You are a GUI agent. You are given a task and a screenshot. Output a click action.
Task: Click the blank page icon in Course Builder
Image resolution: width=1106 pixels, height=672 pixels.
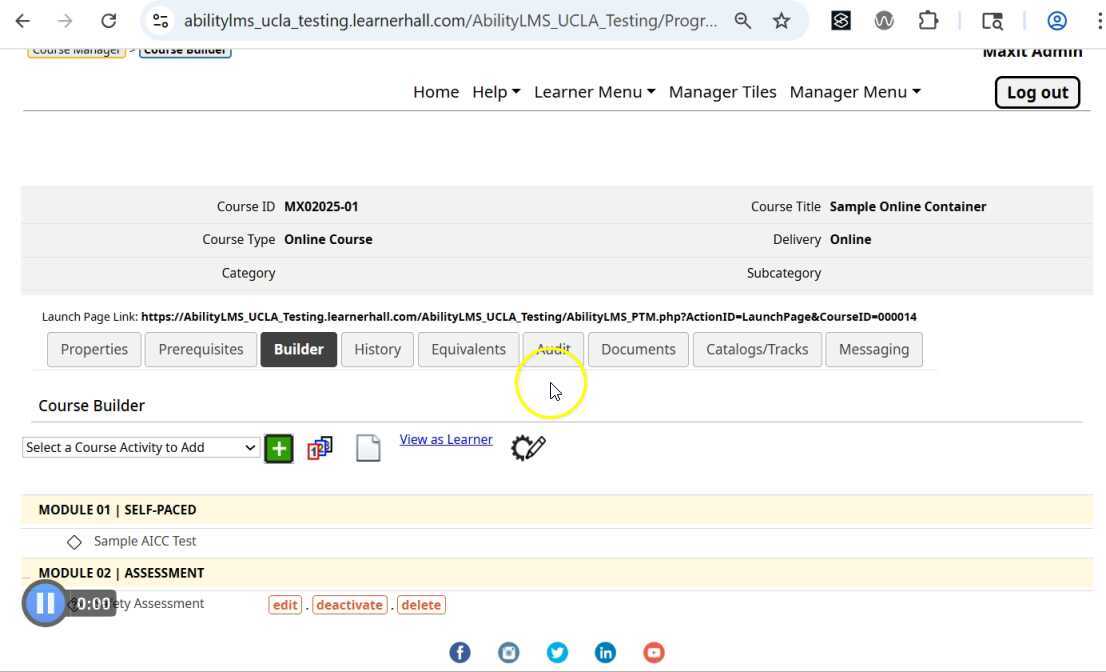[x=368, y=448]
